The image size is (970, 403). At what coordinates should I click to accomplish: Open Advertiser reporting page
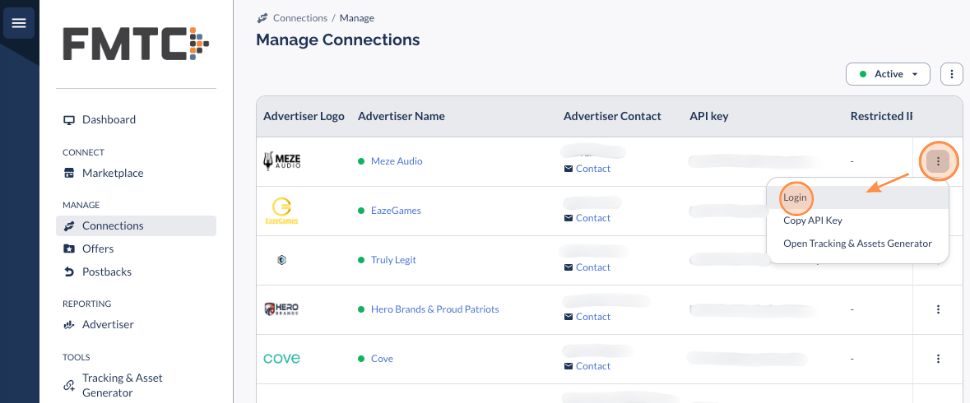coord(107,325)
